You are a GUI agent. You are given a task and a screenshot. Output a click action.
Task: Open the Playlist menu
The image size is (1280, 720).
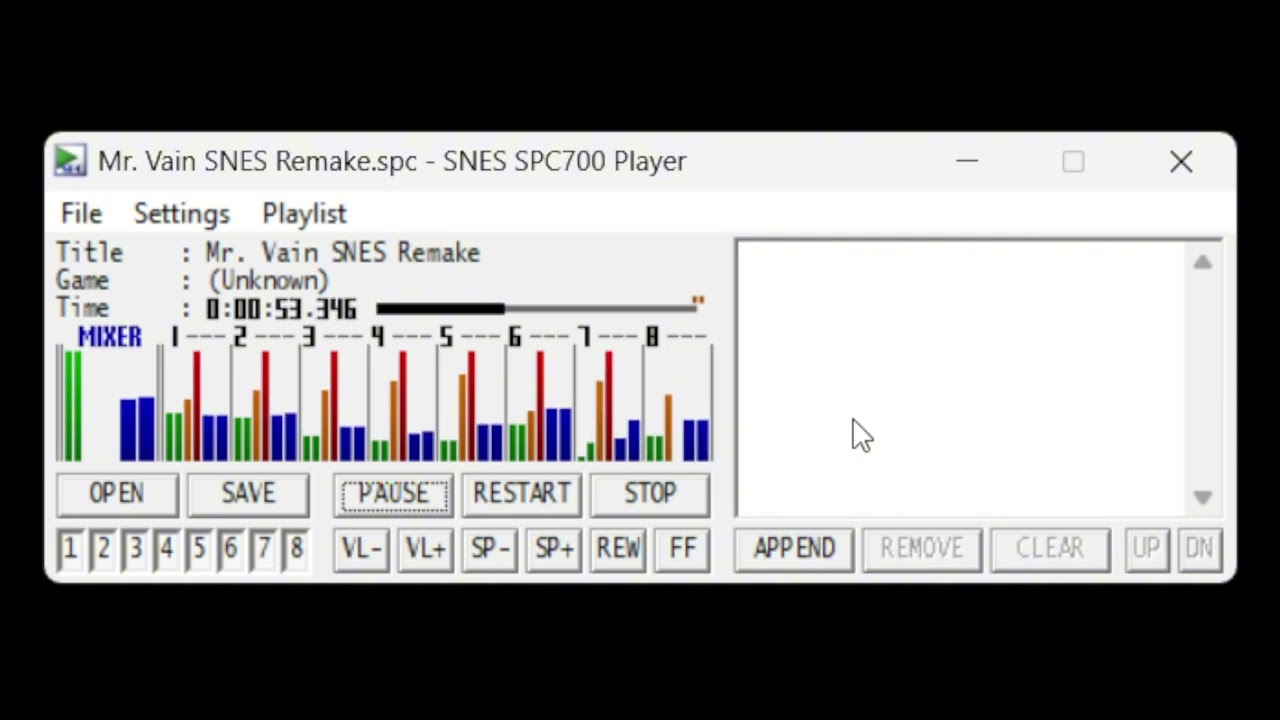click(304, 214)
